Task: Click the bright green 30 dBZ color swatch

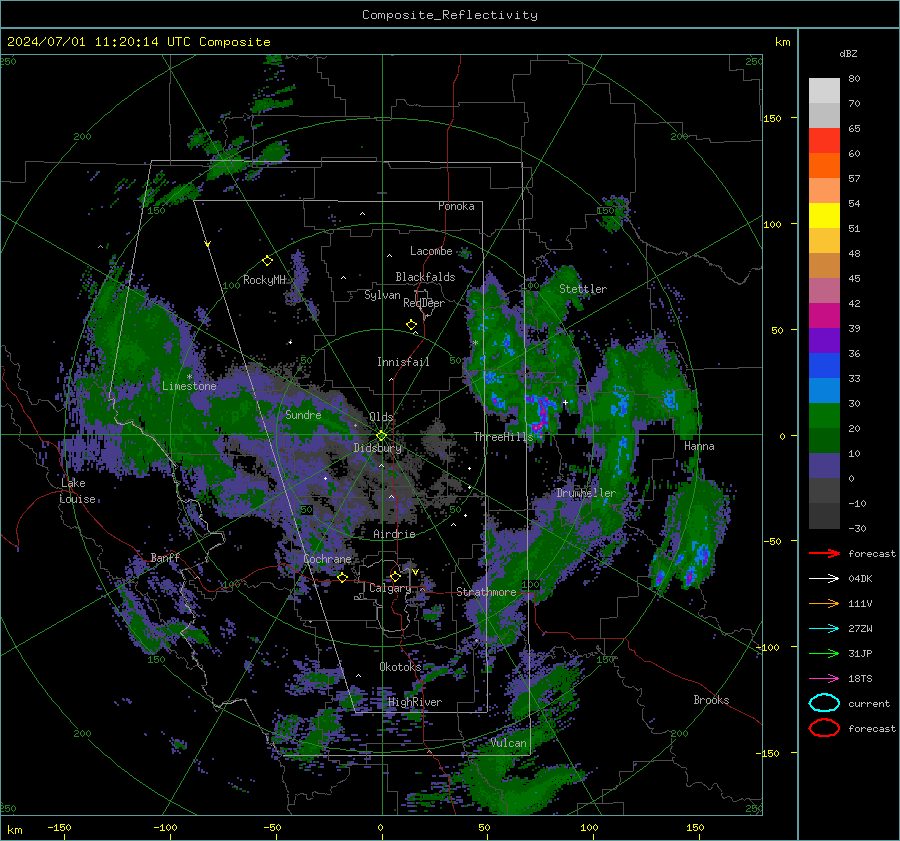Action: (824, 415)
